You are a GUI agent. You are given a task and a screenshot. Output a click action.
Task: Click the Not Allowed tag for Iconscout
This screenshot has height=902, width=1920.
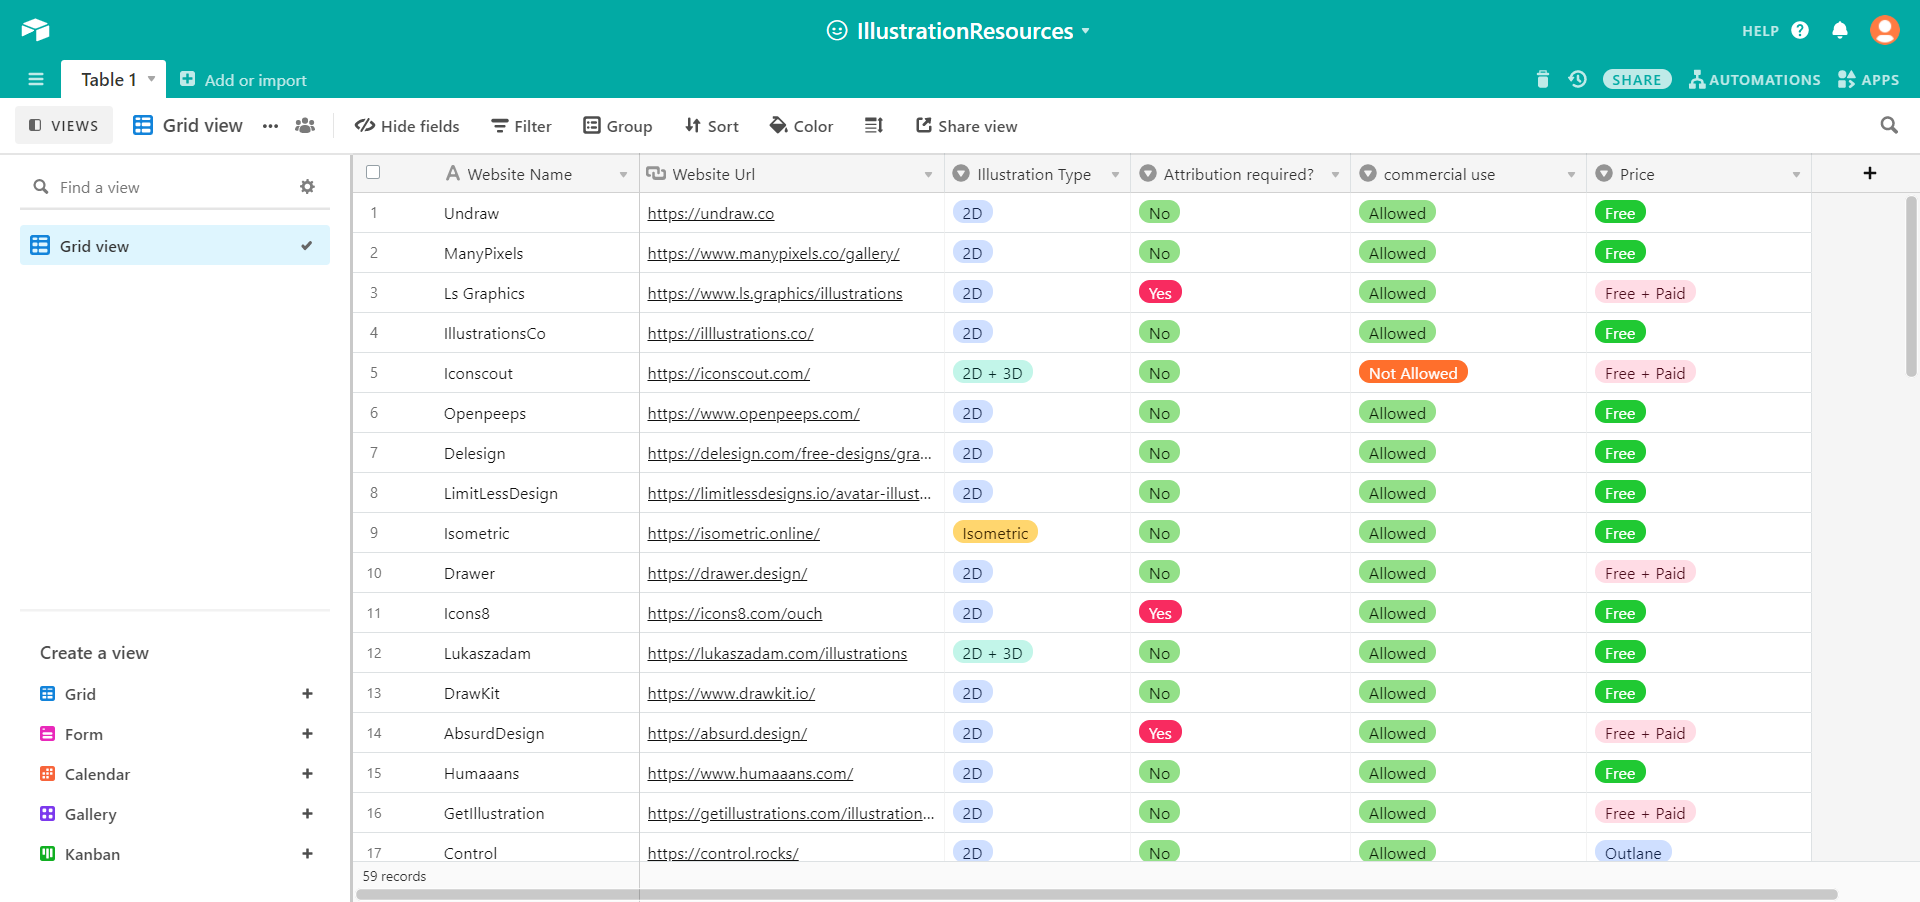pyautogui.click(x=1413, y=372)
